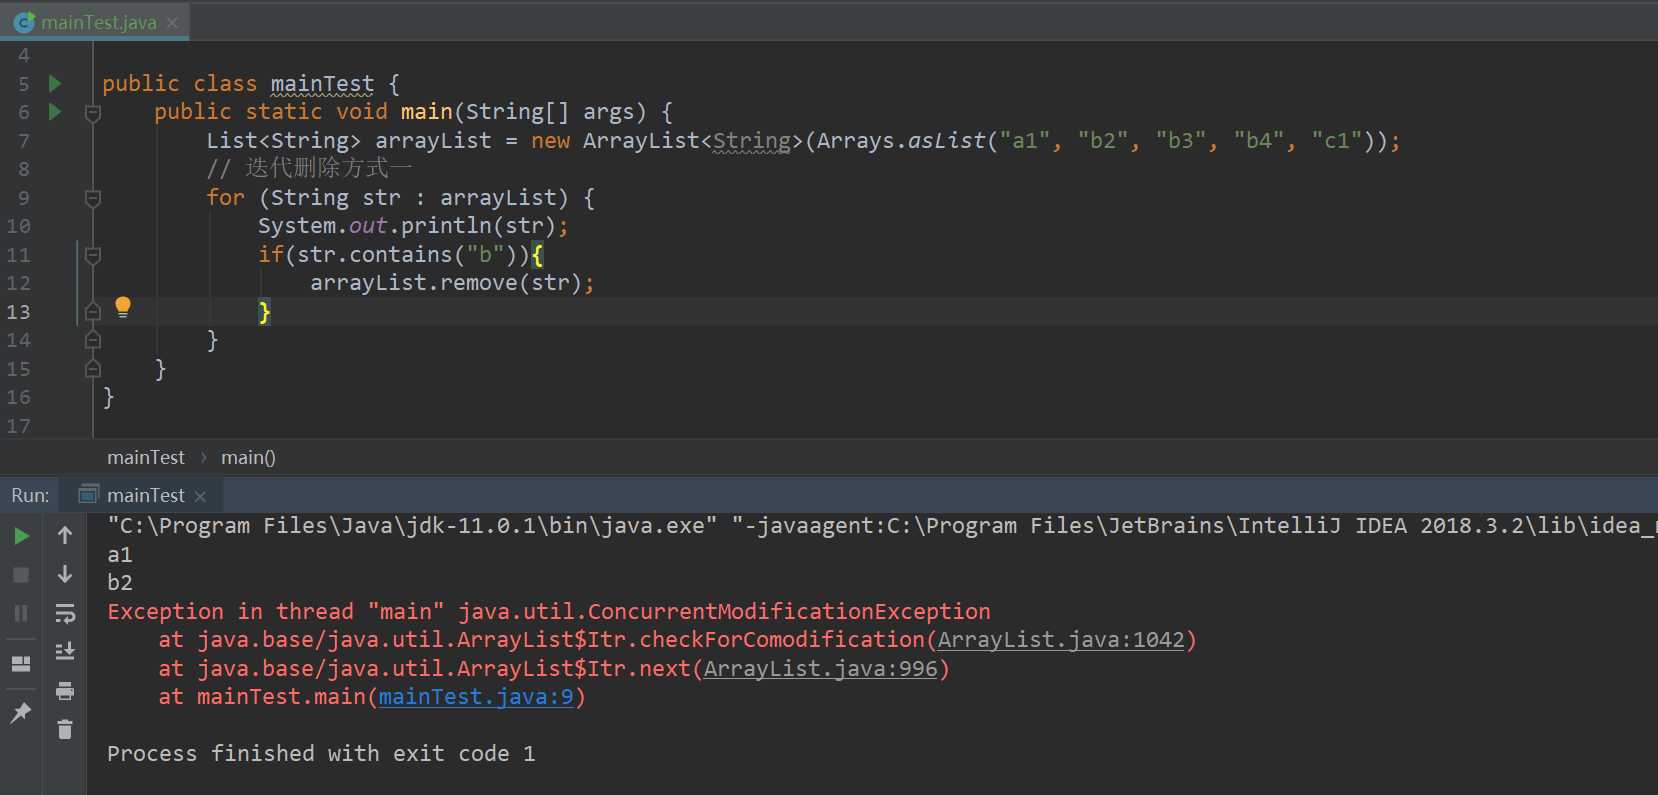The height and width of the screenshot is (795, 1658).
Task: Click the 'Run:' panel label
Action: point(30,495)
